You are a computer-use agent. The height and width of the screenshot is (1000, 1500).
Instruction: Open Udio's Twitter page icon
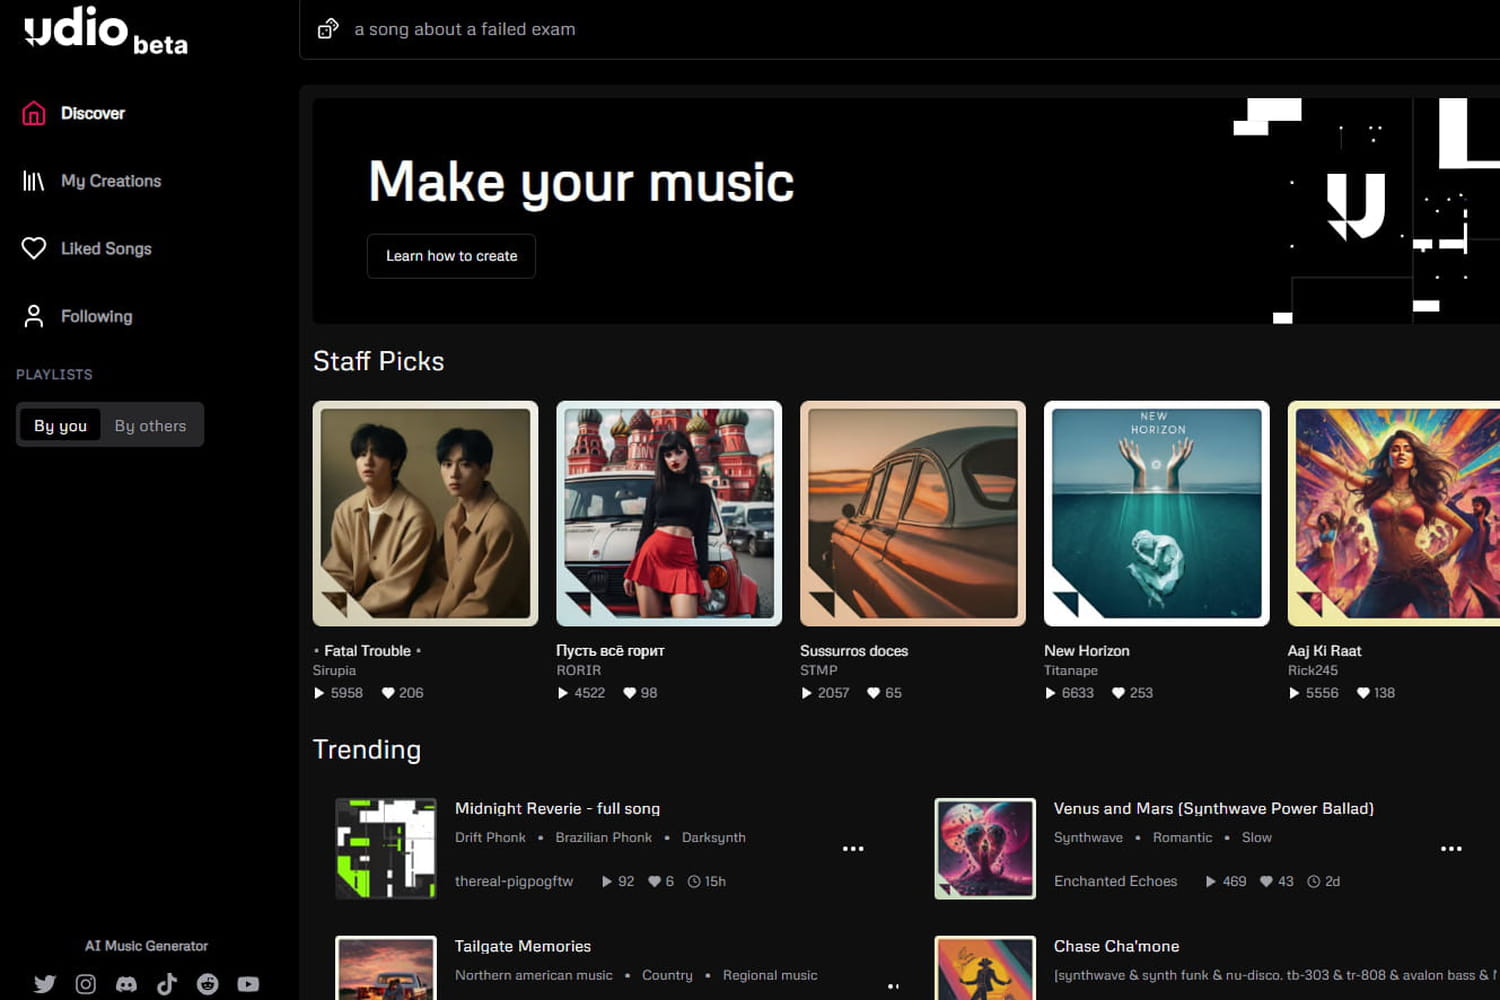[45, 984]
